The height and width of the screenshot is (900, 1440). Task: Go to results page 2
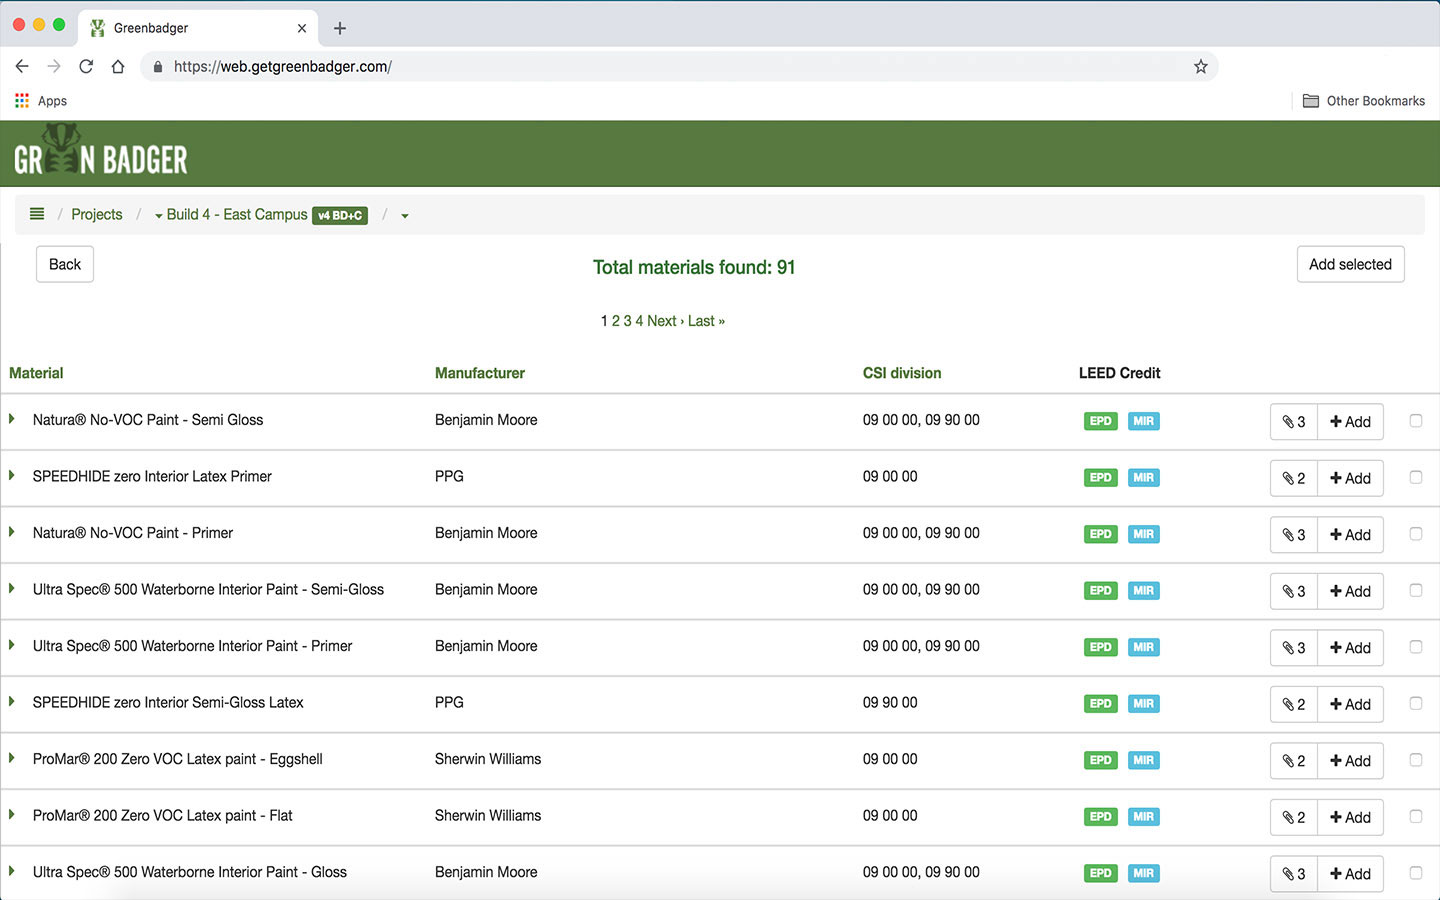[x=616, y=321]
